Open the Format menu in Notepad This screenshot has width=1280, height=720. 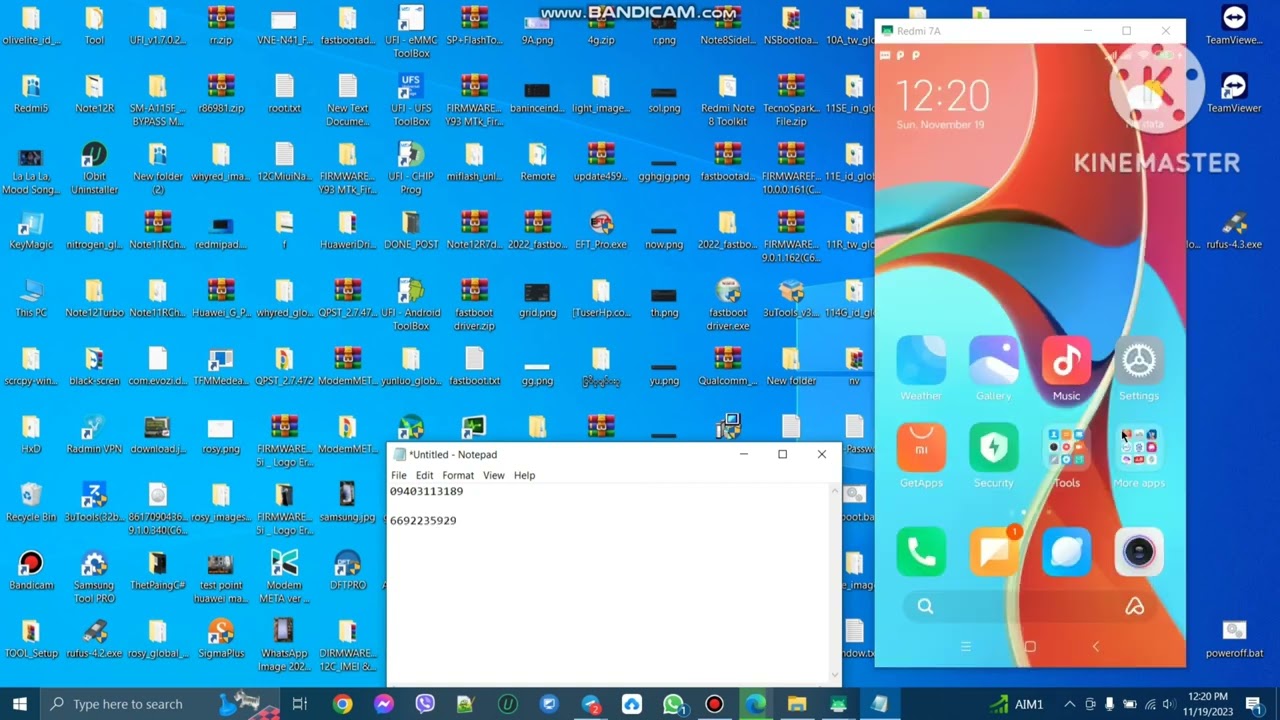tap(458, 475)
